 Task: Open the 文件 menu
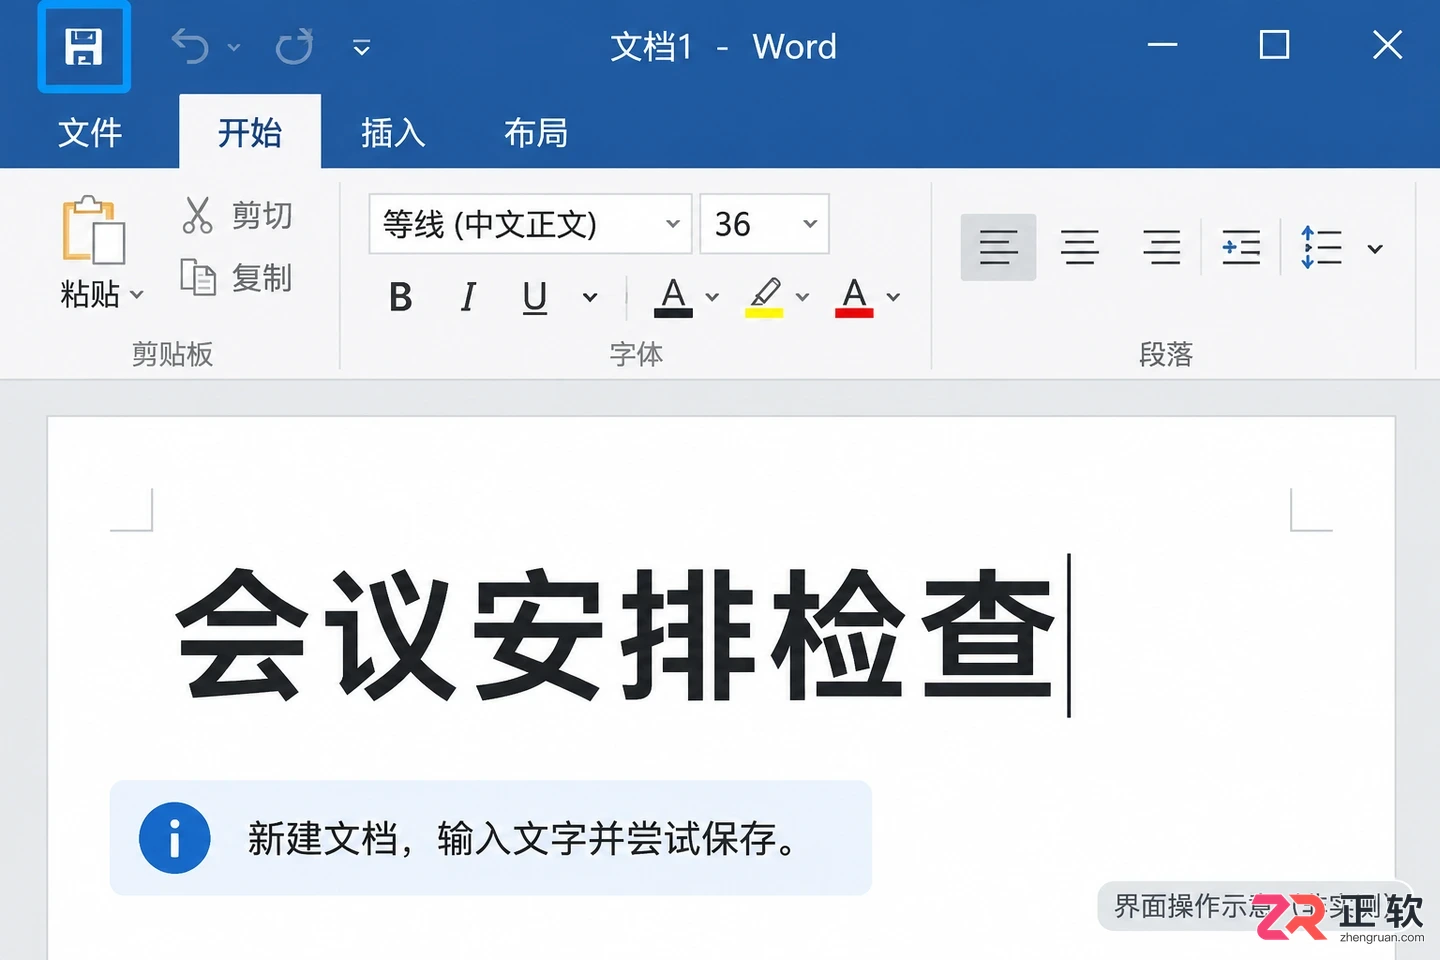click(90, 132)
